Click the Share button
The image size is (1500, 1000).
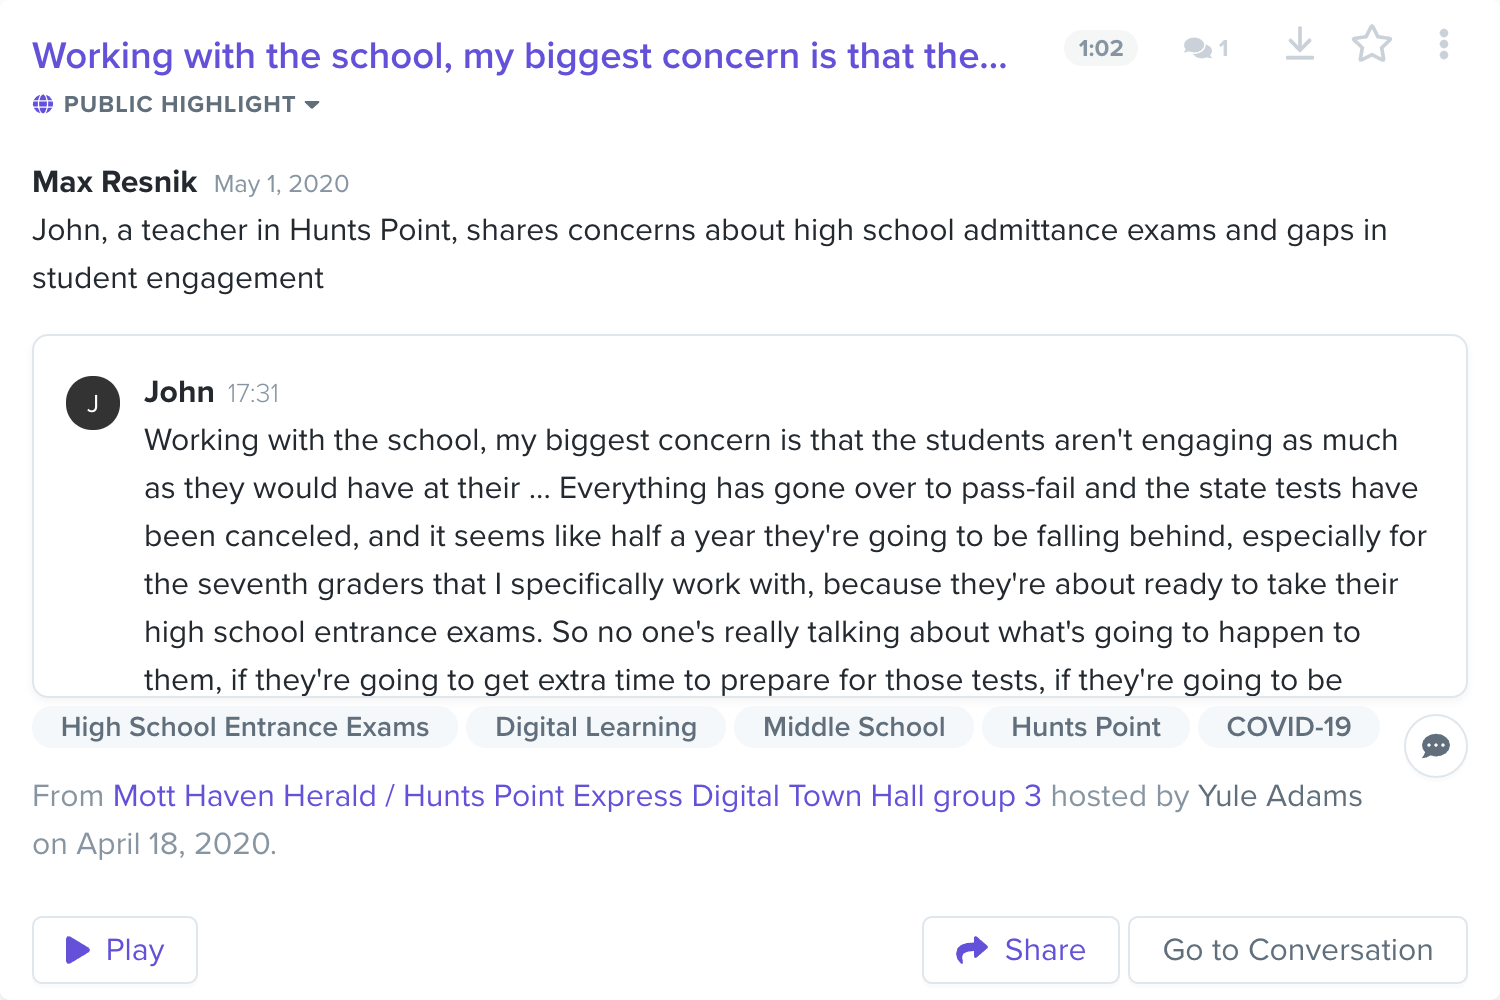tap(1021, 950)
